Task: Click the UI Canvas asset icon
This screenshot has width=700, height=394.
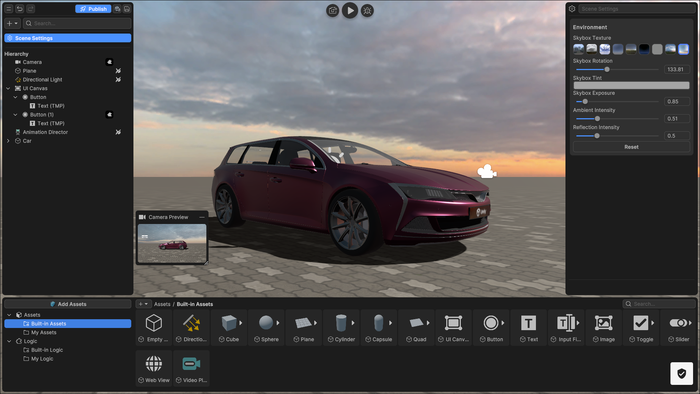Action: [x=453, y=323]
